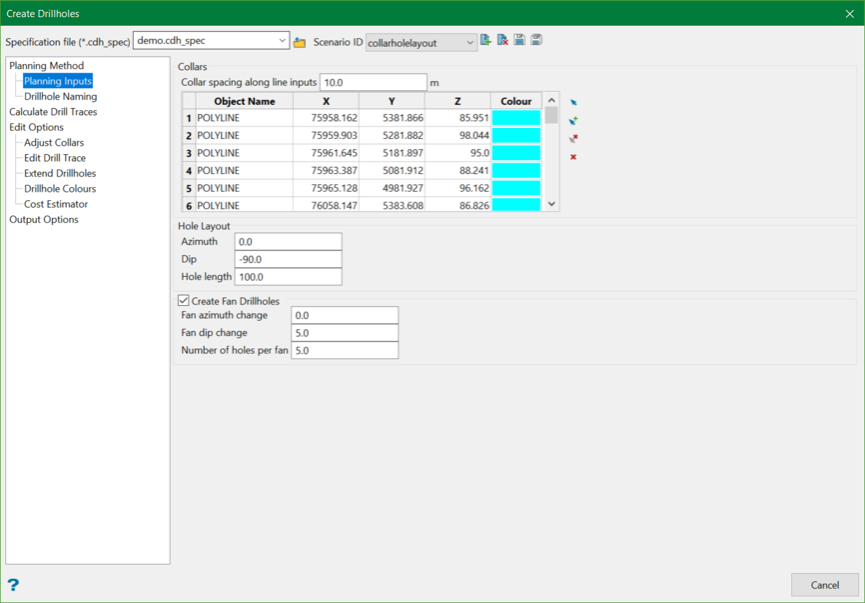Click the Colour column header
Viewport: 865px width, 603px height.
(x=516, y=101)
